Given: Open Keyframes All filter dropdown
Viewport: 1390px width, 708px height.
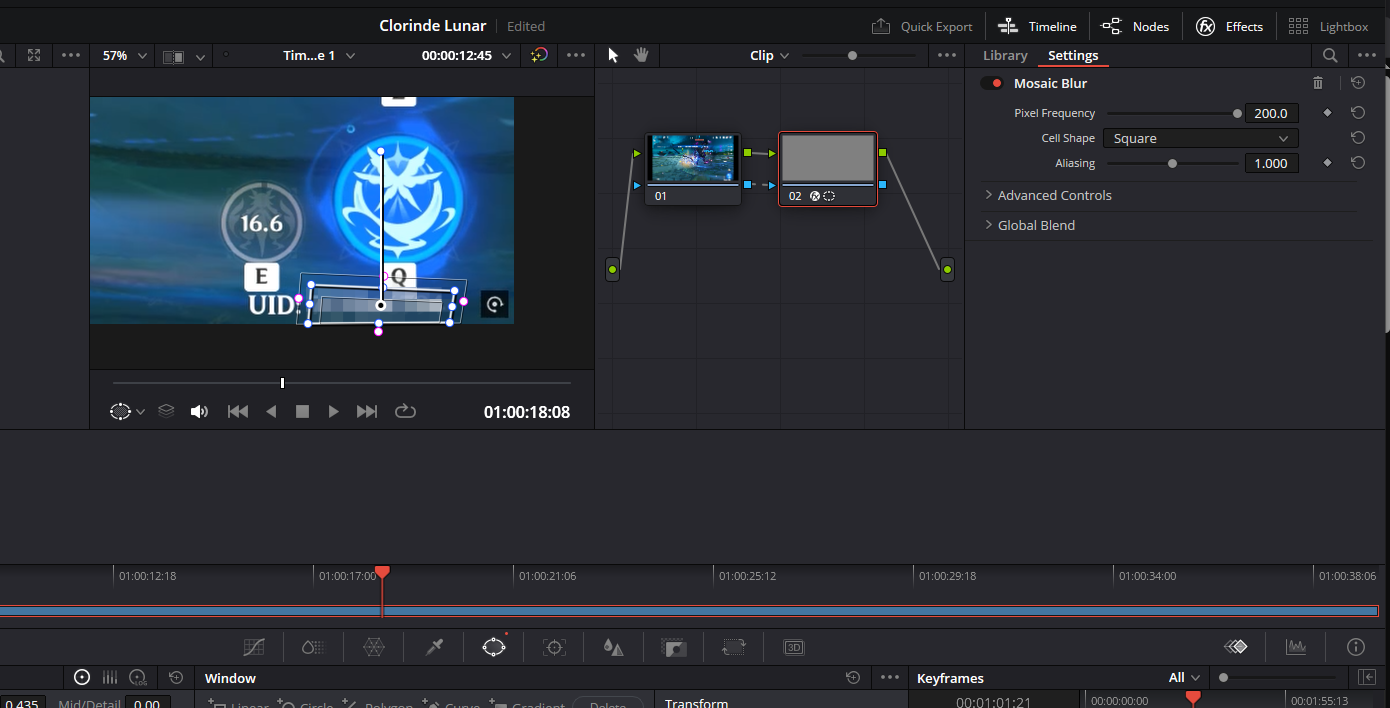Looking at the screenshot, I should (1184, 678).
